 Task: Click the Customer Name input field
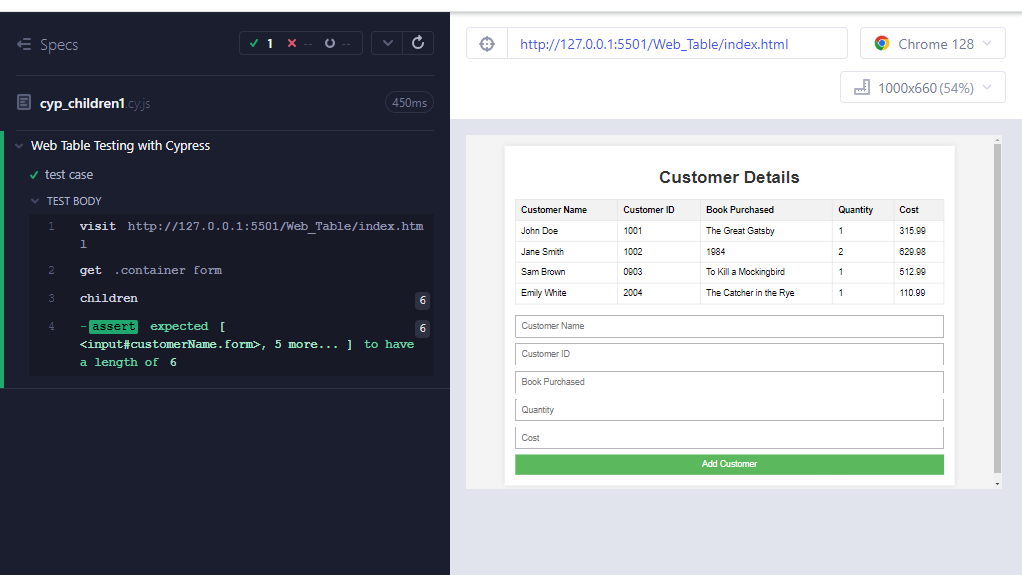(x=729, y=326)
